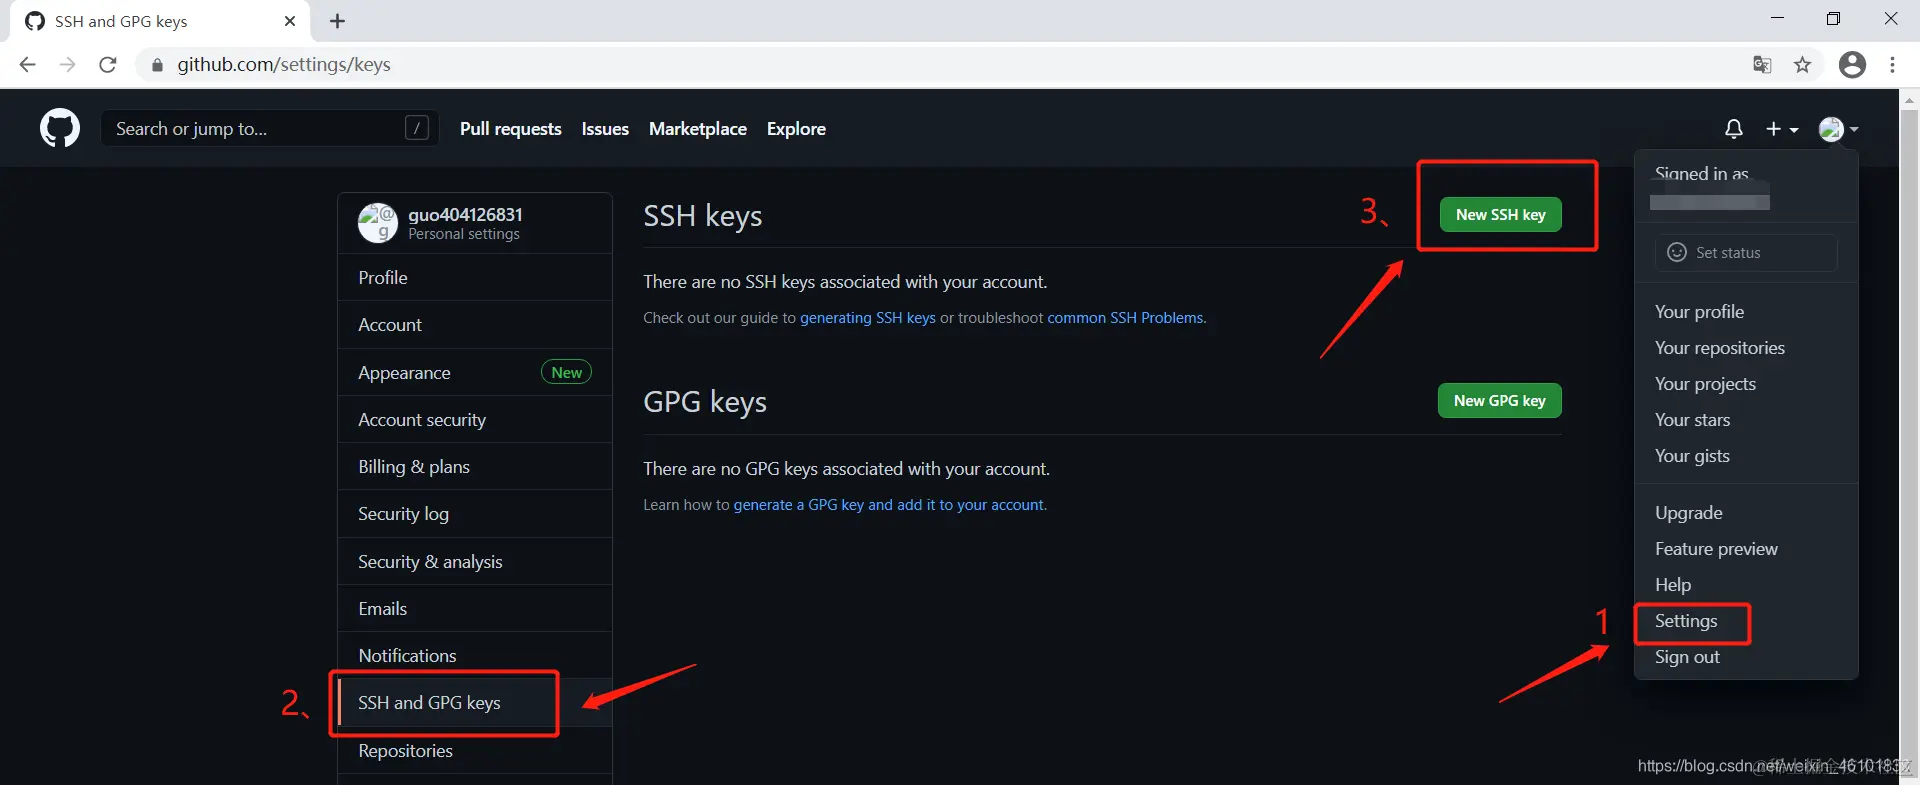Viewport: 1920px width, 785px height.
Task: Select Notifications in the settings sidebar
Action: coord(475,656)
